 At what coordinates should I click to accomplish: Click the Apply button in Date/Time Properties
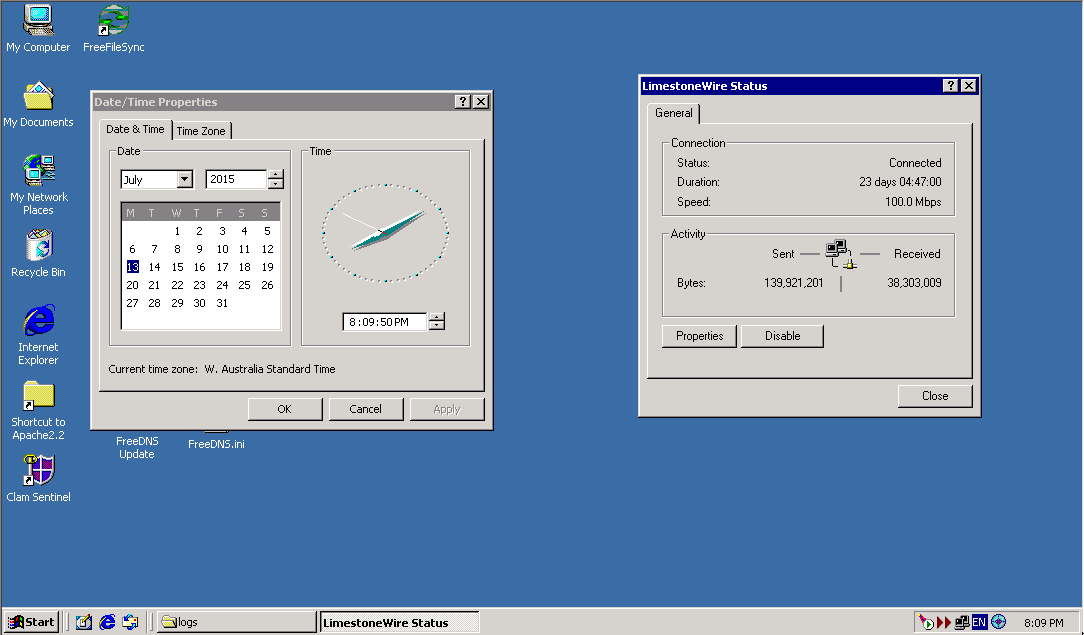[x=447, y=409]
